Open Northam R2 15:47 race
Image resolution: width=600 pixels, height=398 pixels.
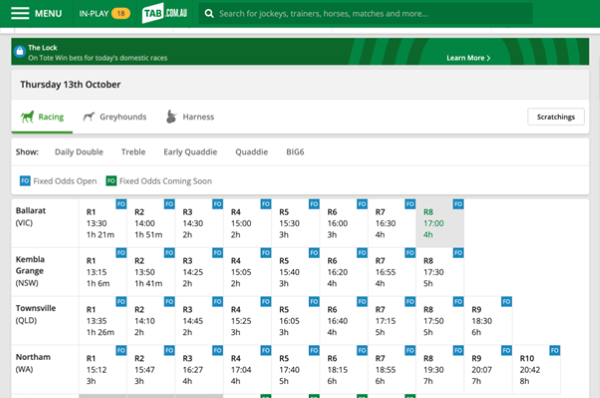151,370
